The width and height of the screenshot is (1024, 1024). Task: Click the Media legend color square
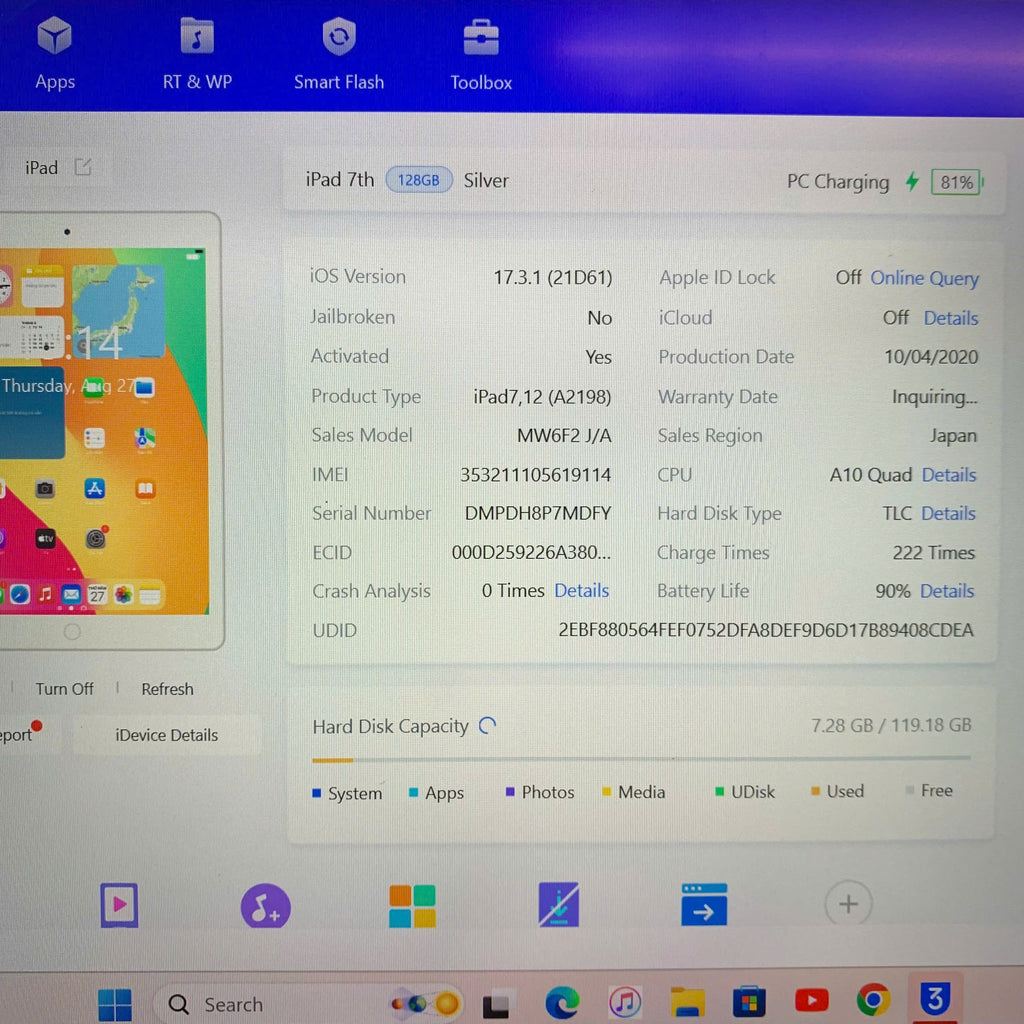click(607, 792)
